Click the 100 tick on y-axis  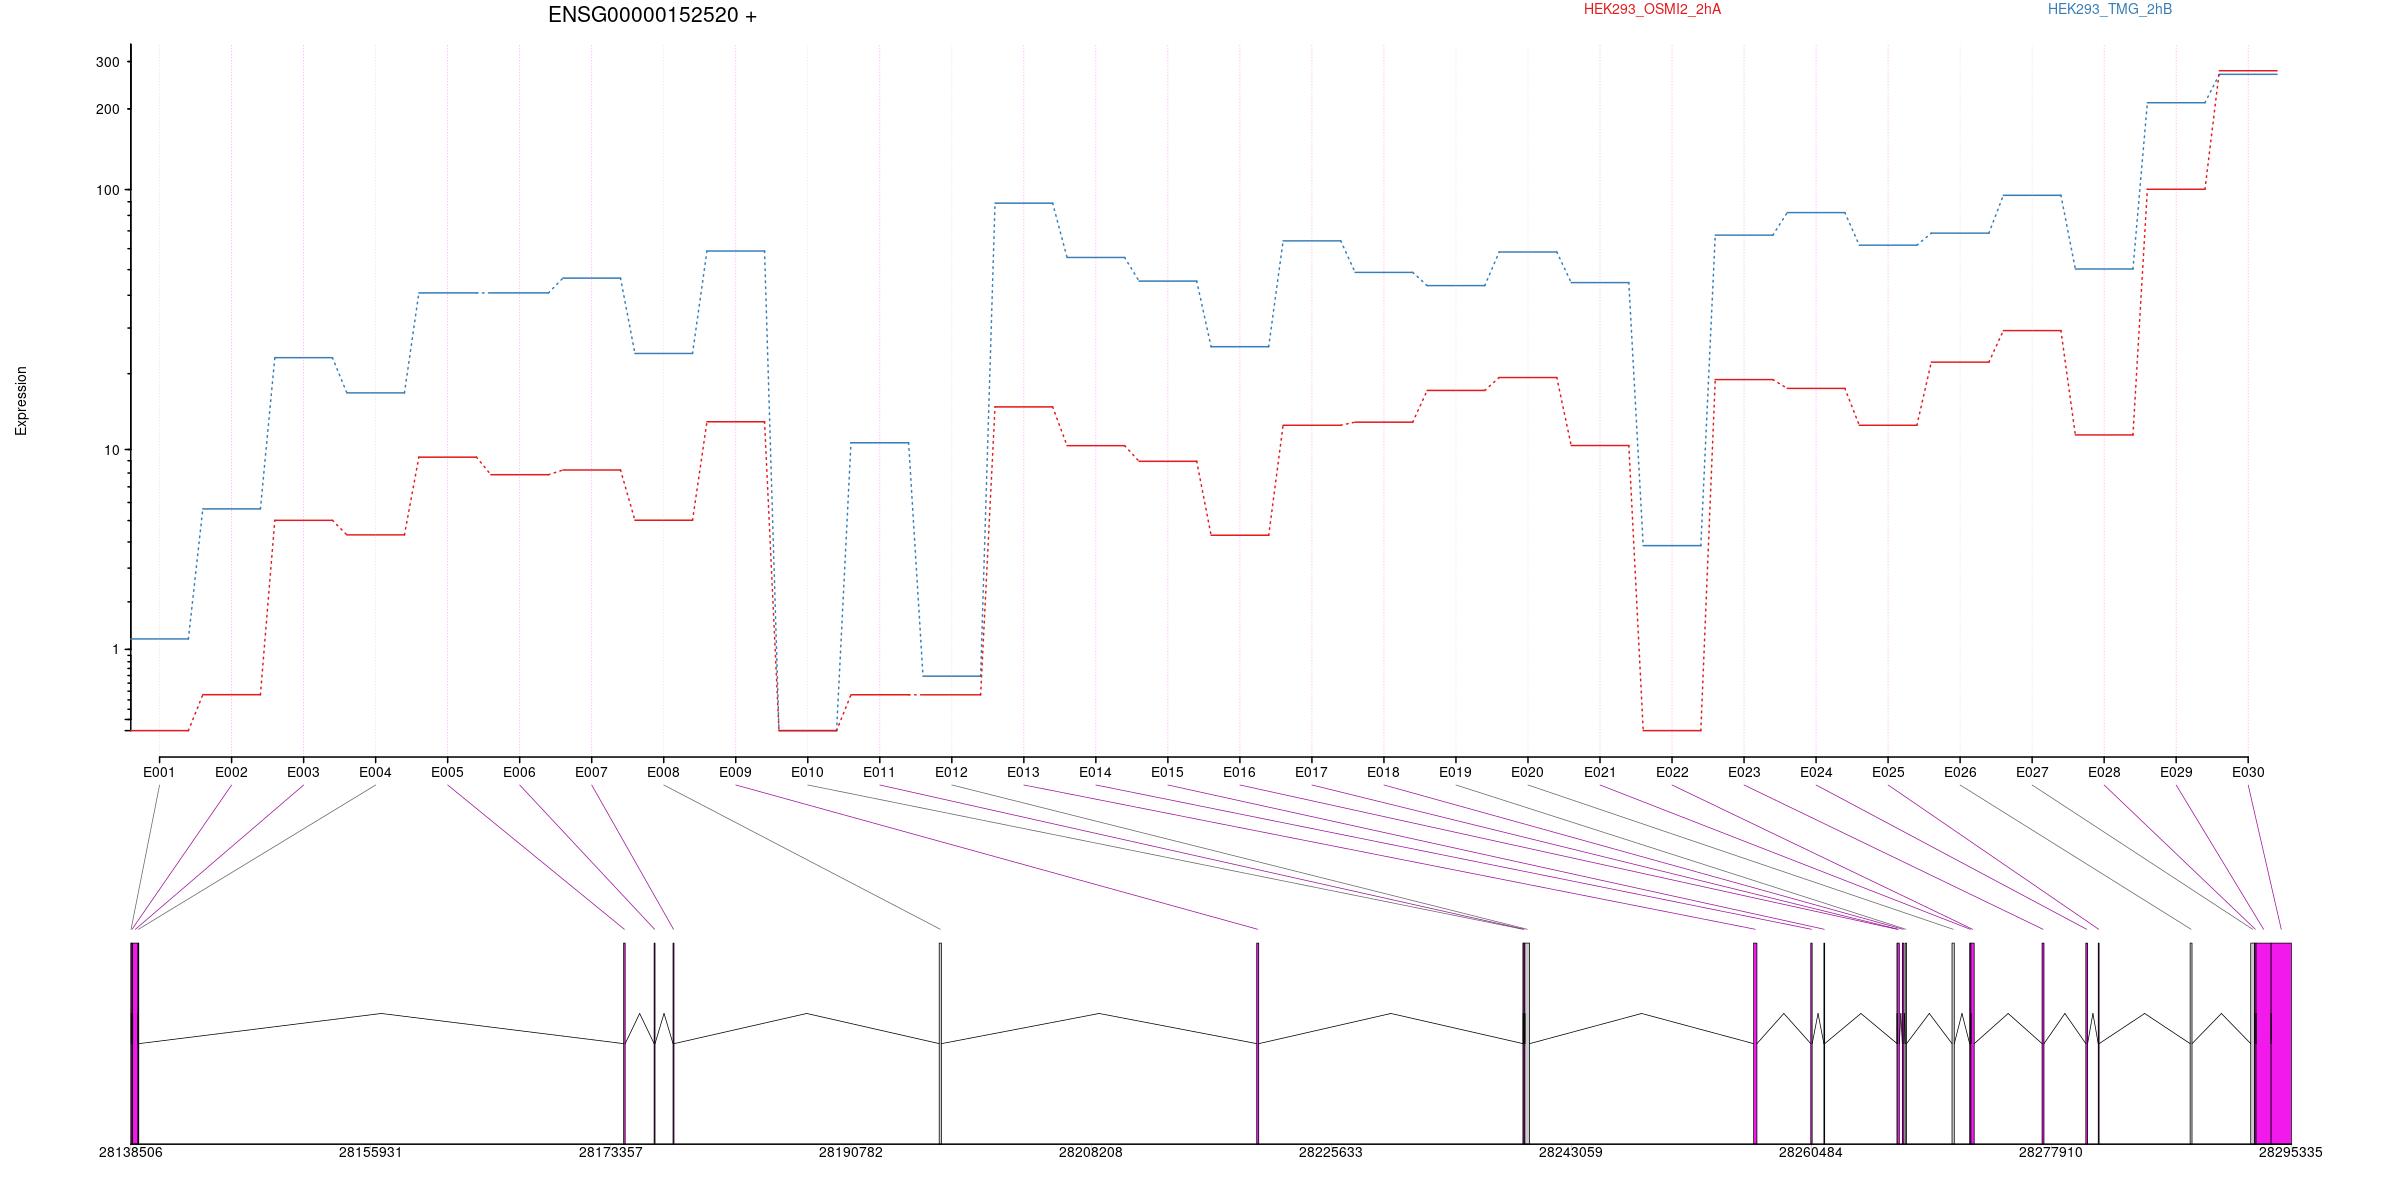pyautogui.click(x=107, y=190)
